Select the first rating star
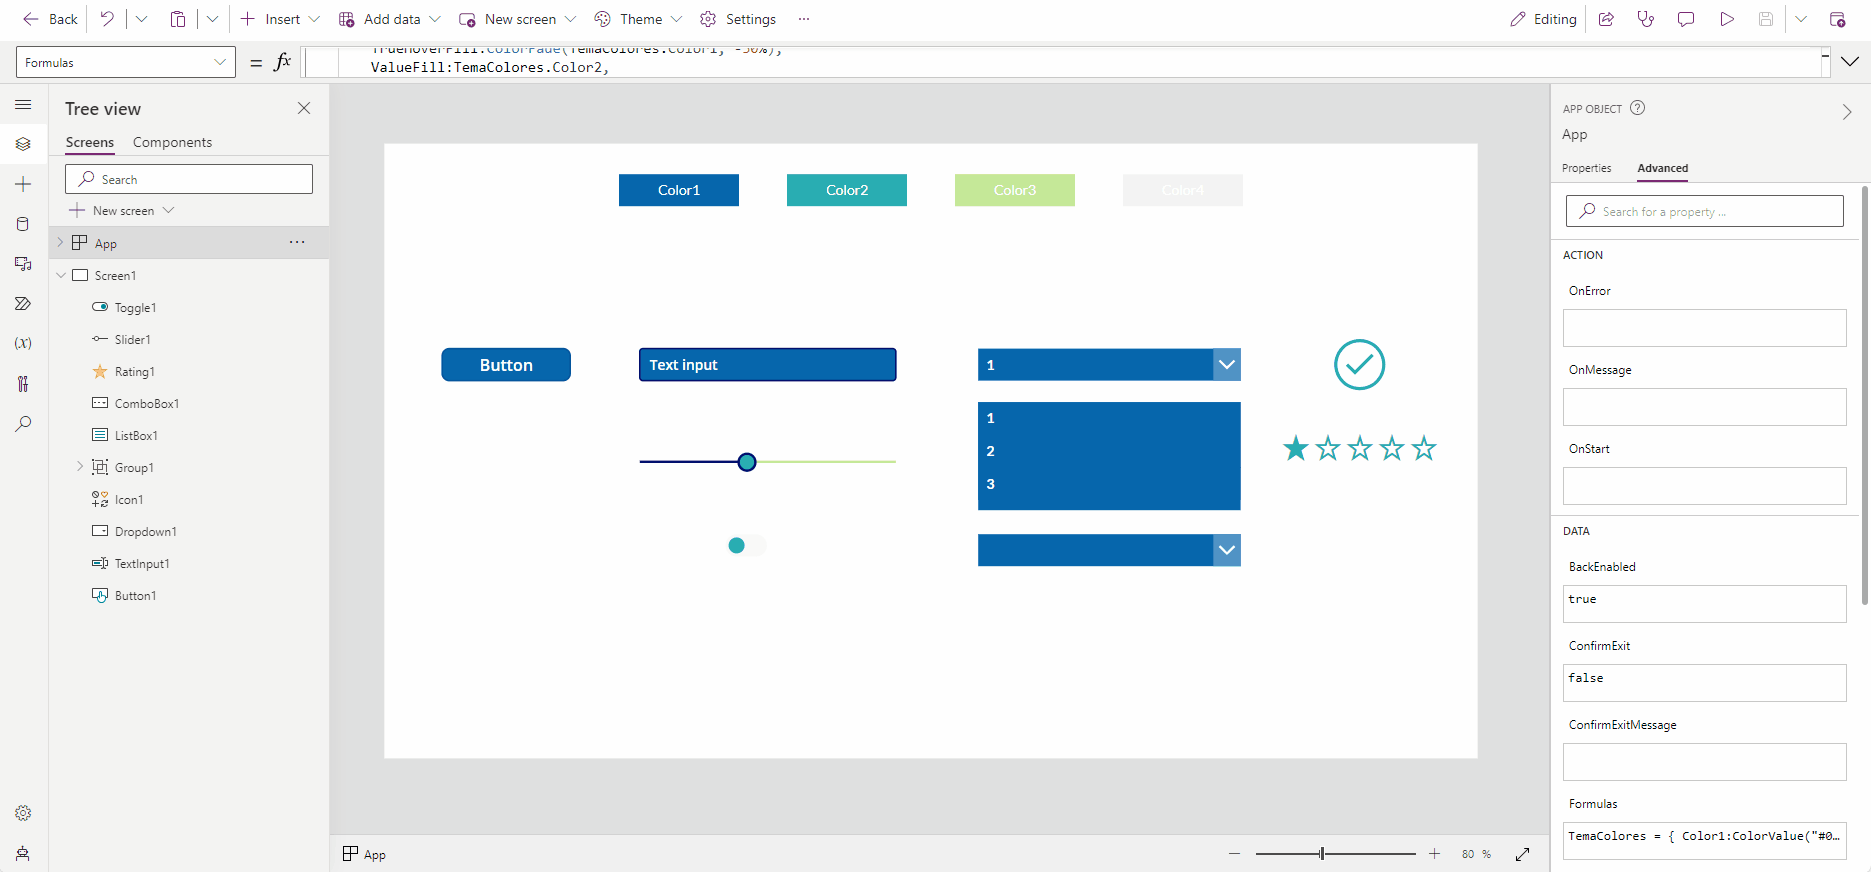The width and height of the screenshot is (1871, 872). point(1296,448)
